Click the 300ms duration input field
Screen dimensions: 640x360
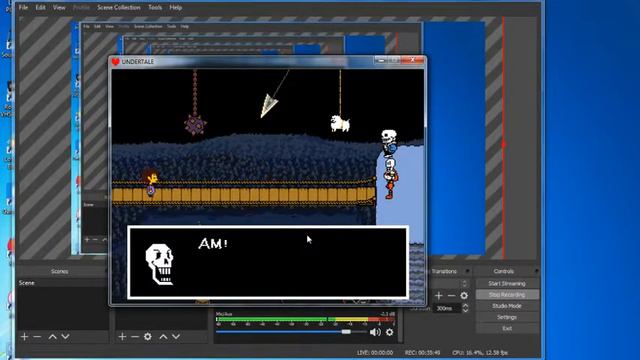pyautogui.click(x=447, y=308)
